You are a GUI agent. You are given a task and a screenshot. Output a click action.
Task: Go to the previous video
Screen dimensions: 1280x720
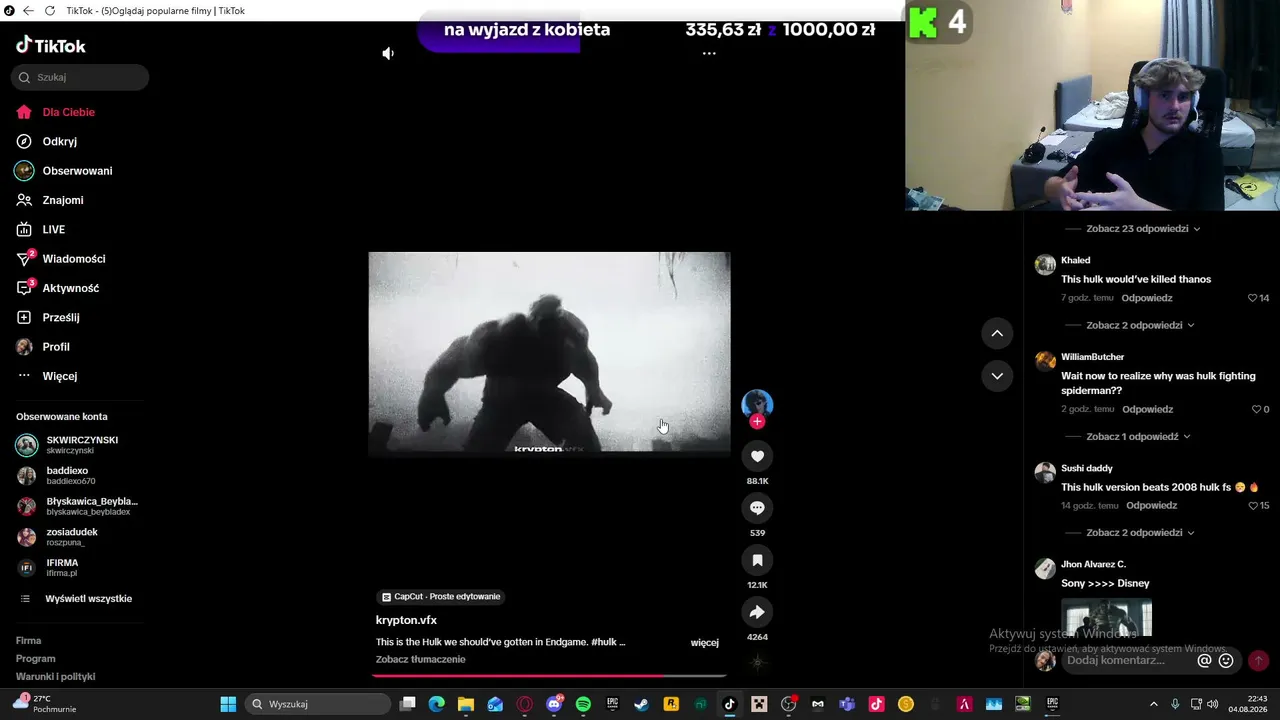tap(997, 333)
